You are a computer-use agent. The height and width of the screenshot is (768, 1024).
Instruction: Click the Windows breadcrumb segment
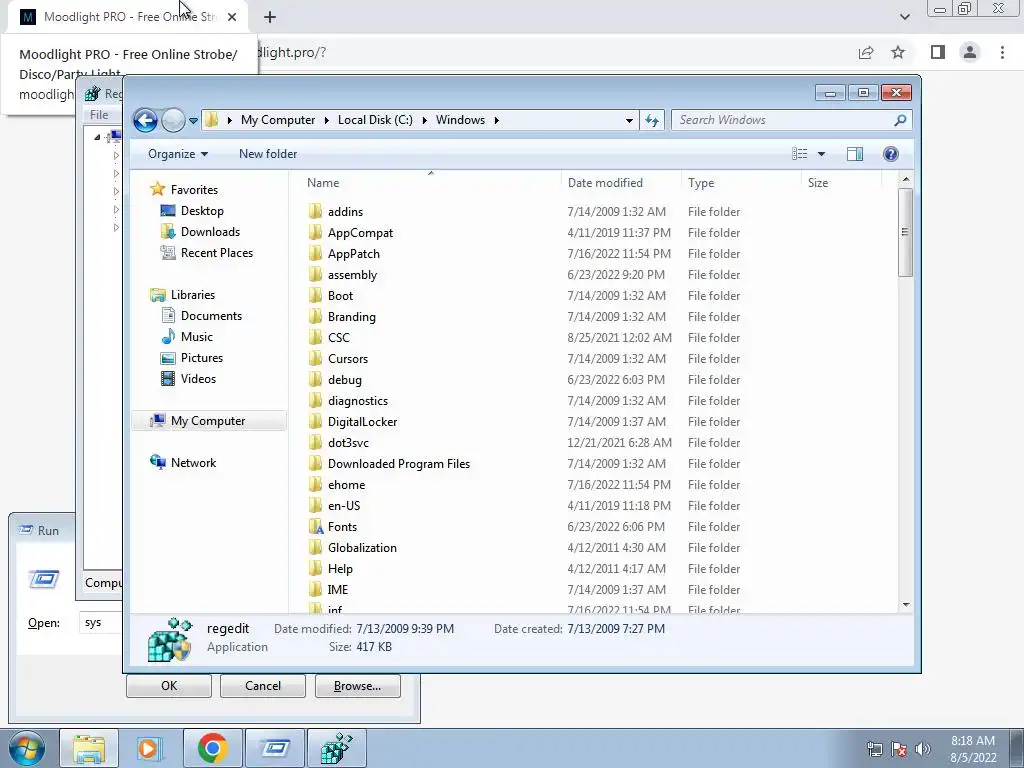tap(460, 120)
